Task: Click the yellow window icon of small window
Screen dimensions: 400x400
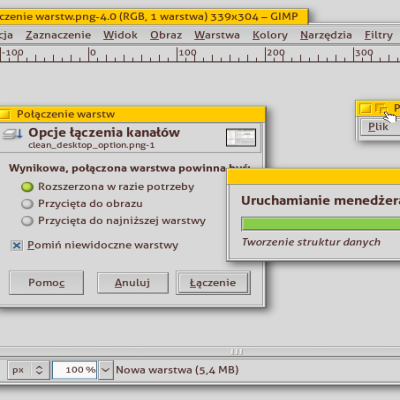Action: [x=366, y=109]
